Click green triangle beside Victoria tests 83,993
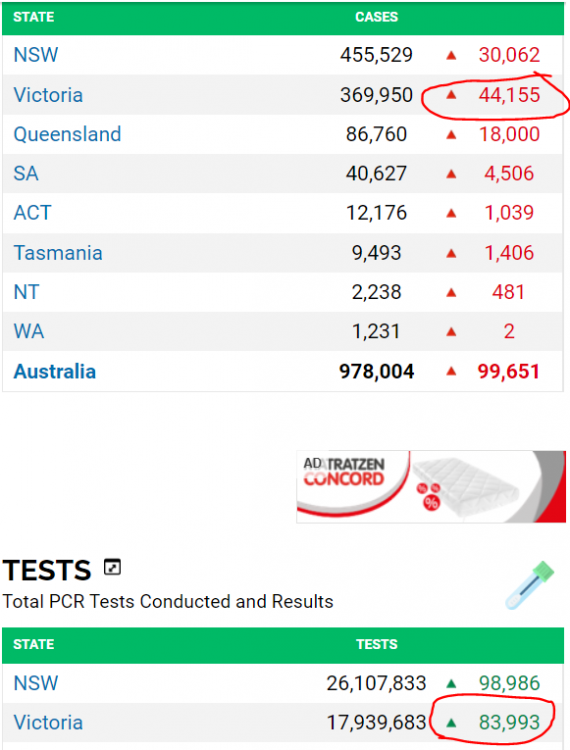The height and width of the screenshot is (750, 570). tap(451, 723)
